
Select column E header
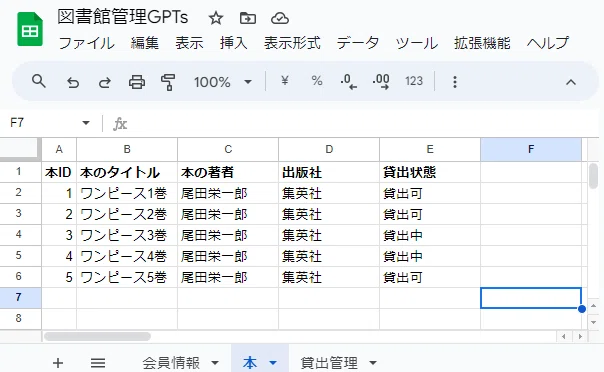pyautogui.click(x=430, y=149)
